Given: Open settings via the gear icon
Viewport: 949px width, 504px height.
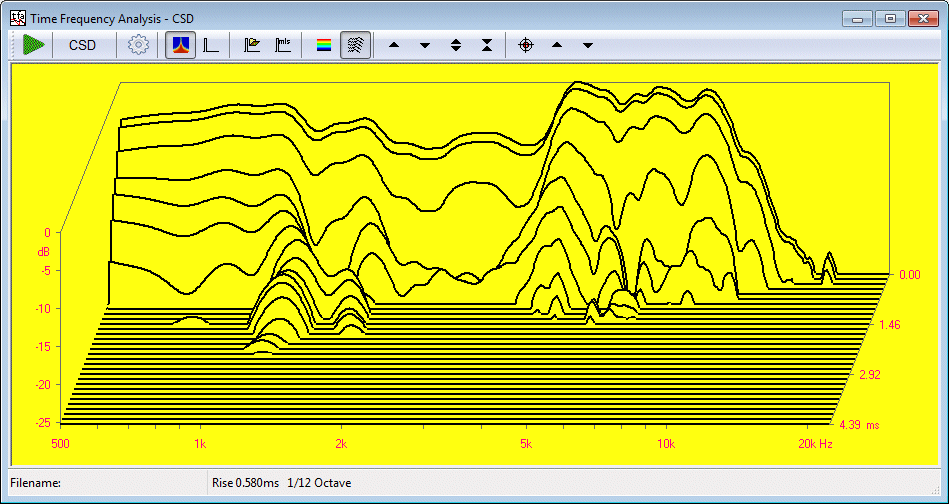Looking at the screenshot, I should (139, 45).
